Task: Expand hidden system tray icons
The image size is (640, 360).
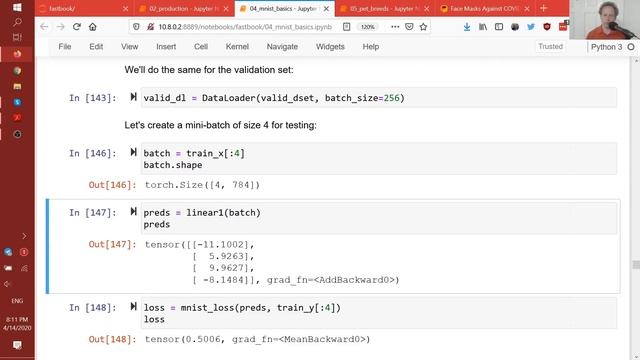Action: pos(24,236)
